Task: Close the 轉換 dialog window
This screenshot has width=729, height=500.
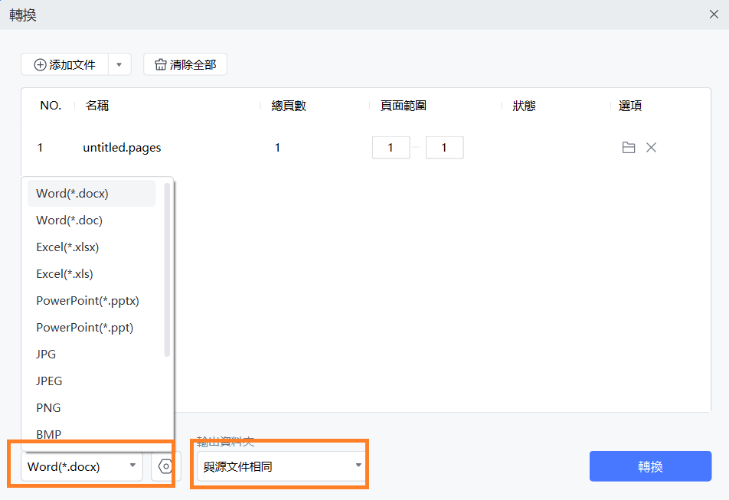Action: point(713,14)
